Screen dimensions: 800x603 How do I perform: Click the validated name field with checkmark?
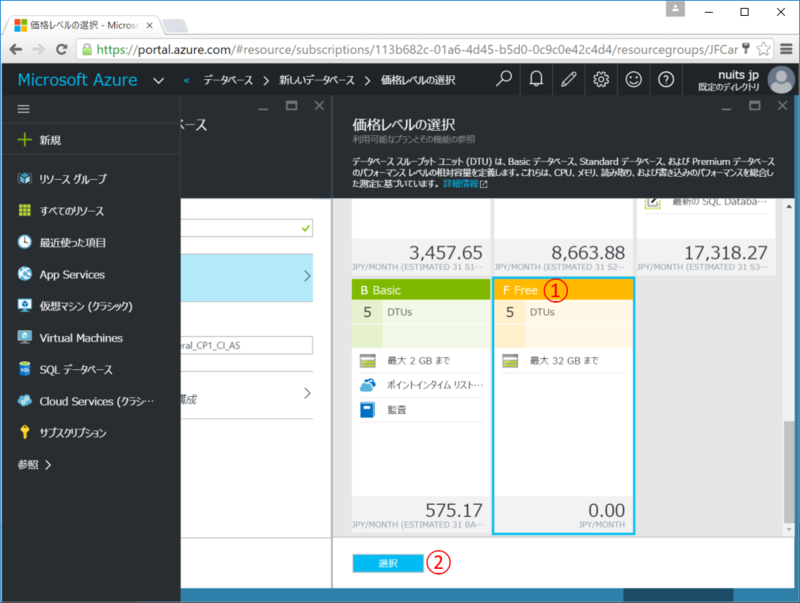click(x=247, y=228)
